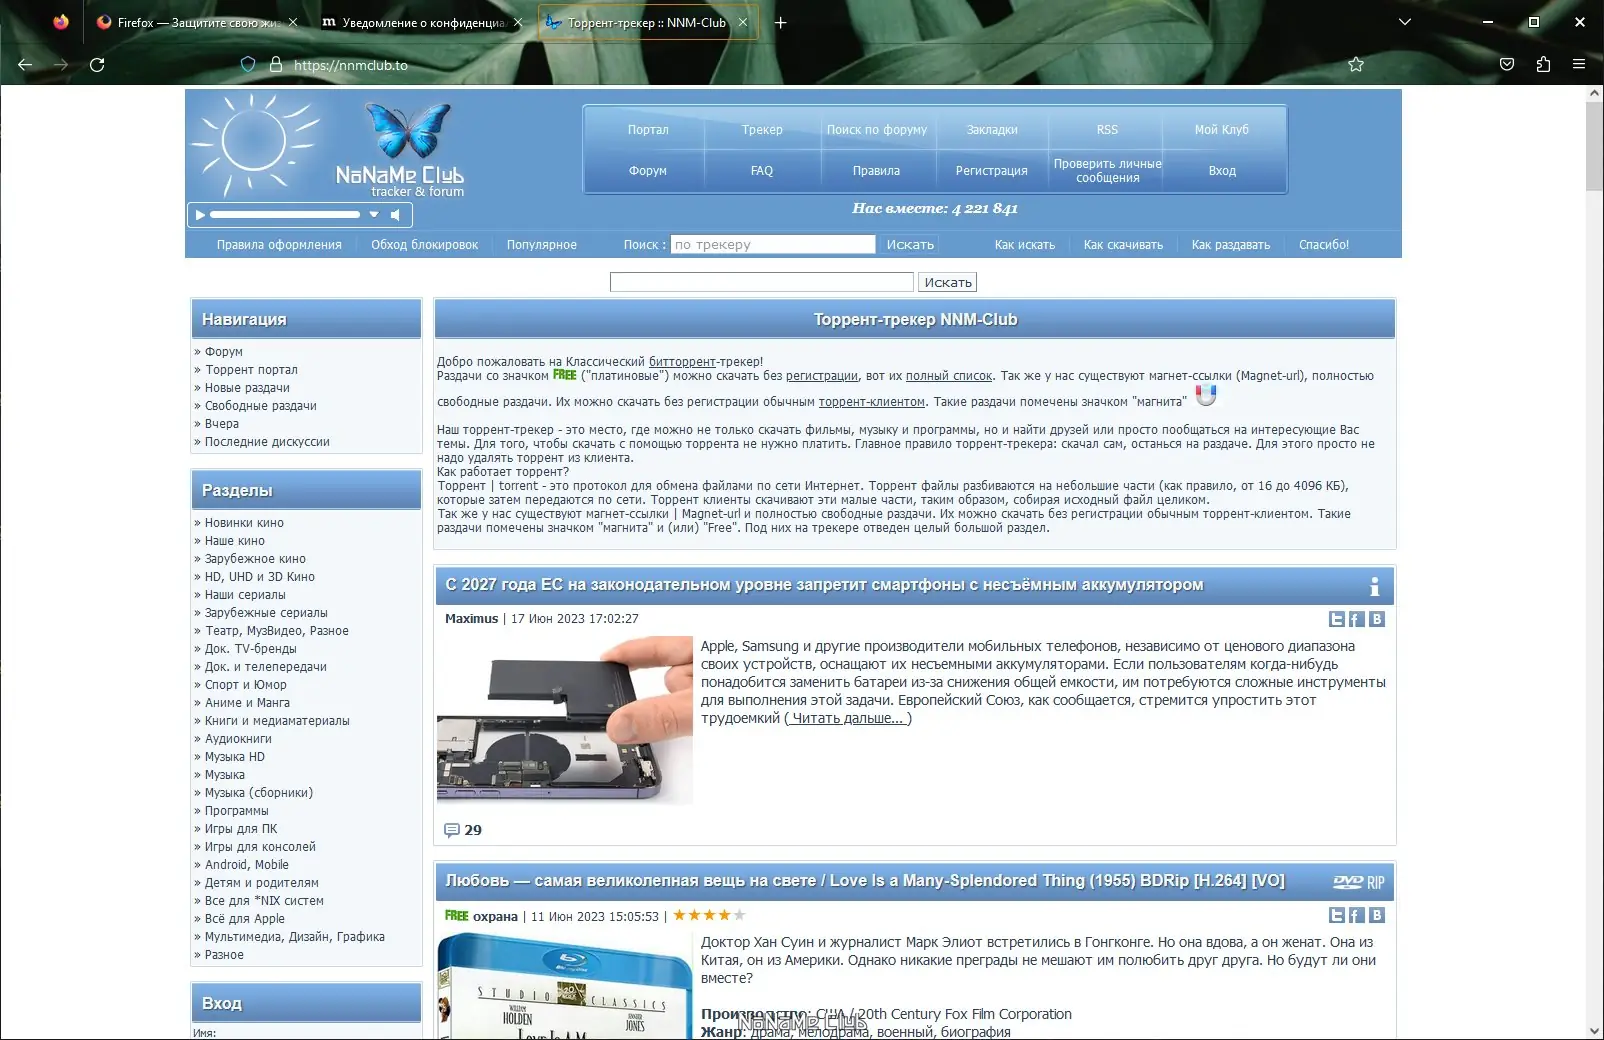Open the Firefox application hamburger menu
The height and width of the screenshot is (1040, 1604).
[x=1579, y=65]
